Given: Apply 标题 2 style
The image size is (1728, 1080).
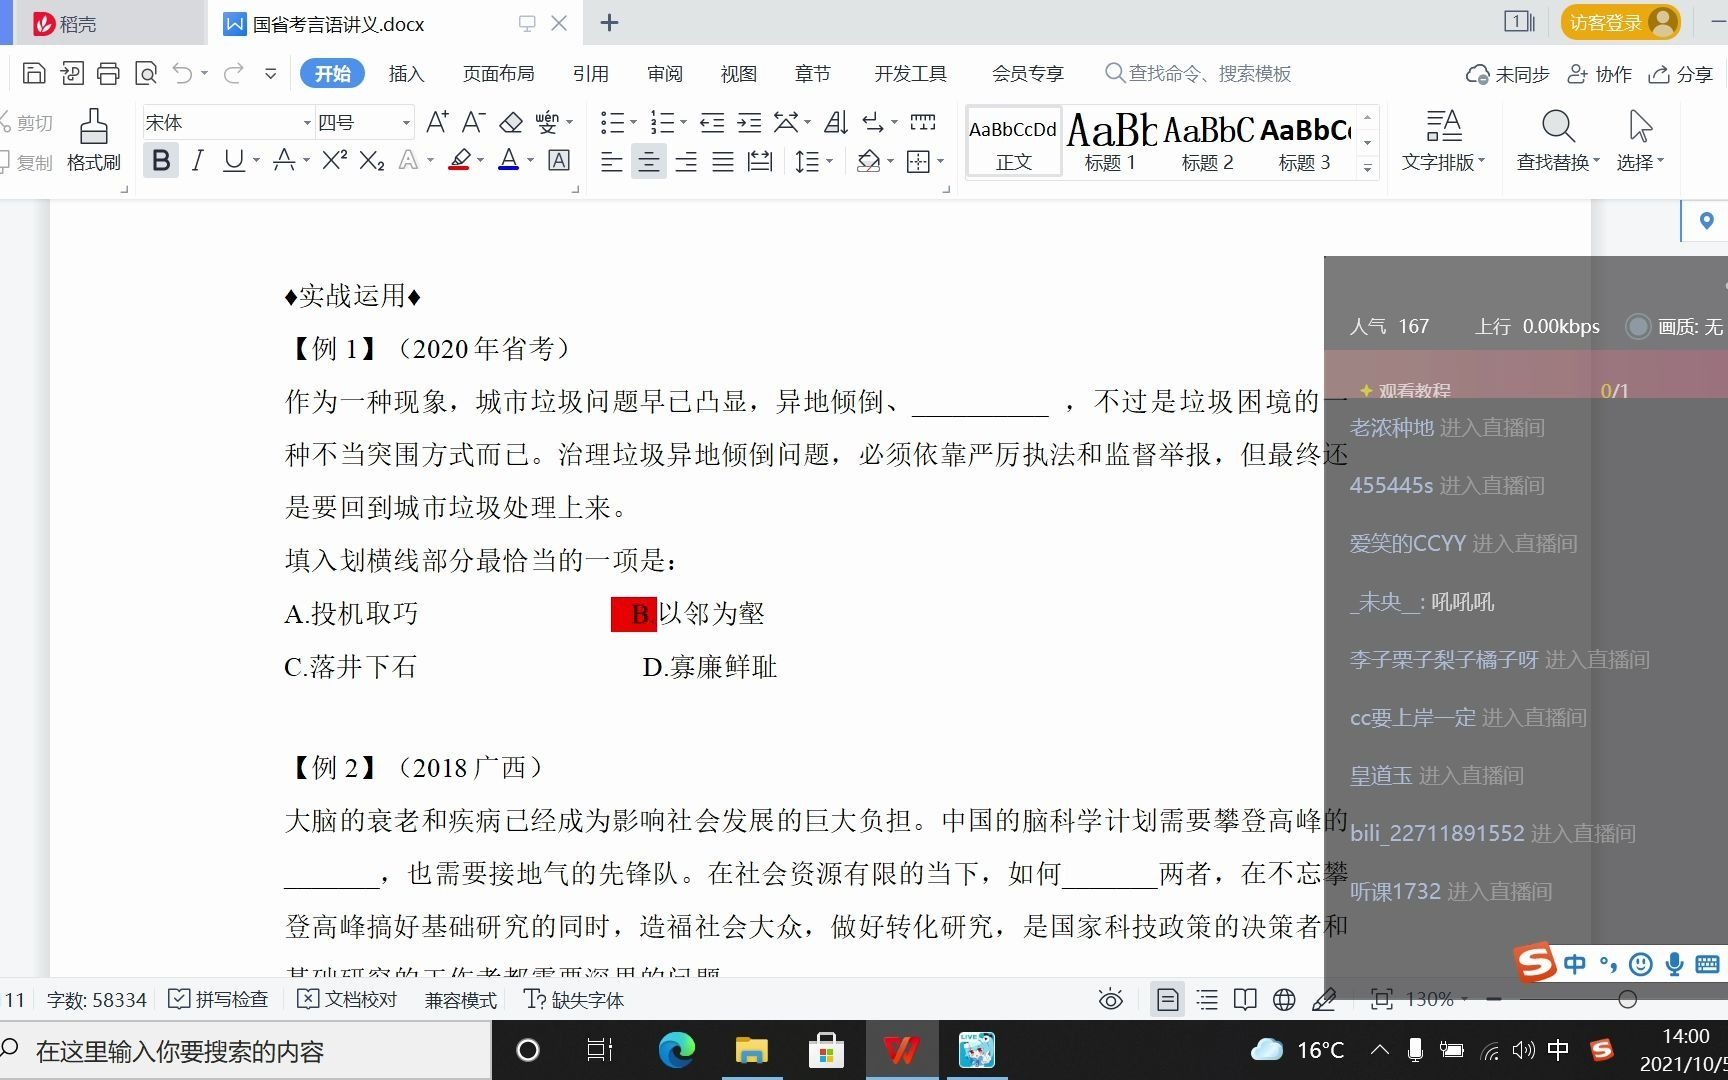Looking at the screenshot, I should [1207, 141].
